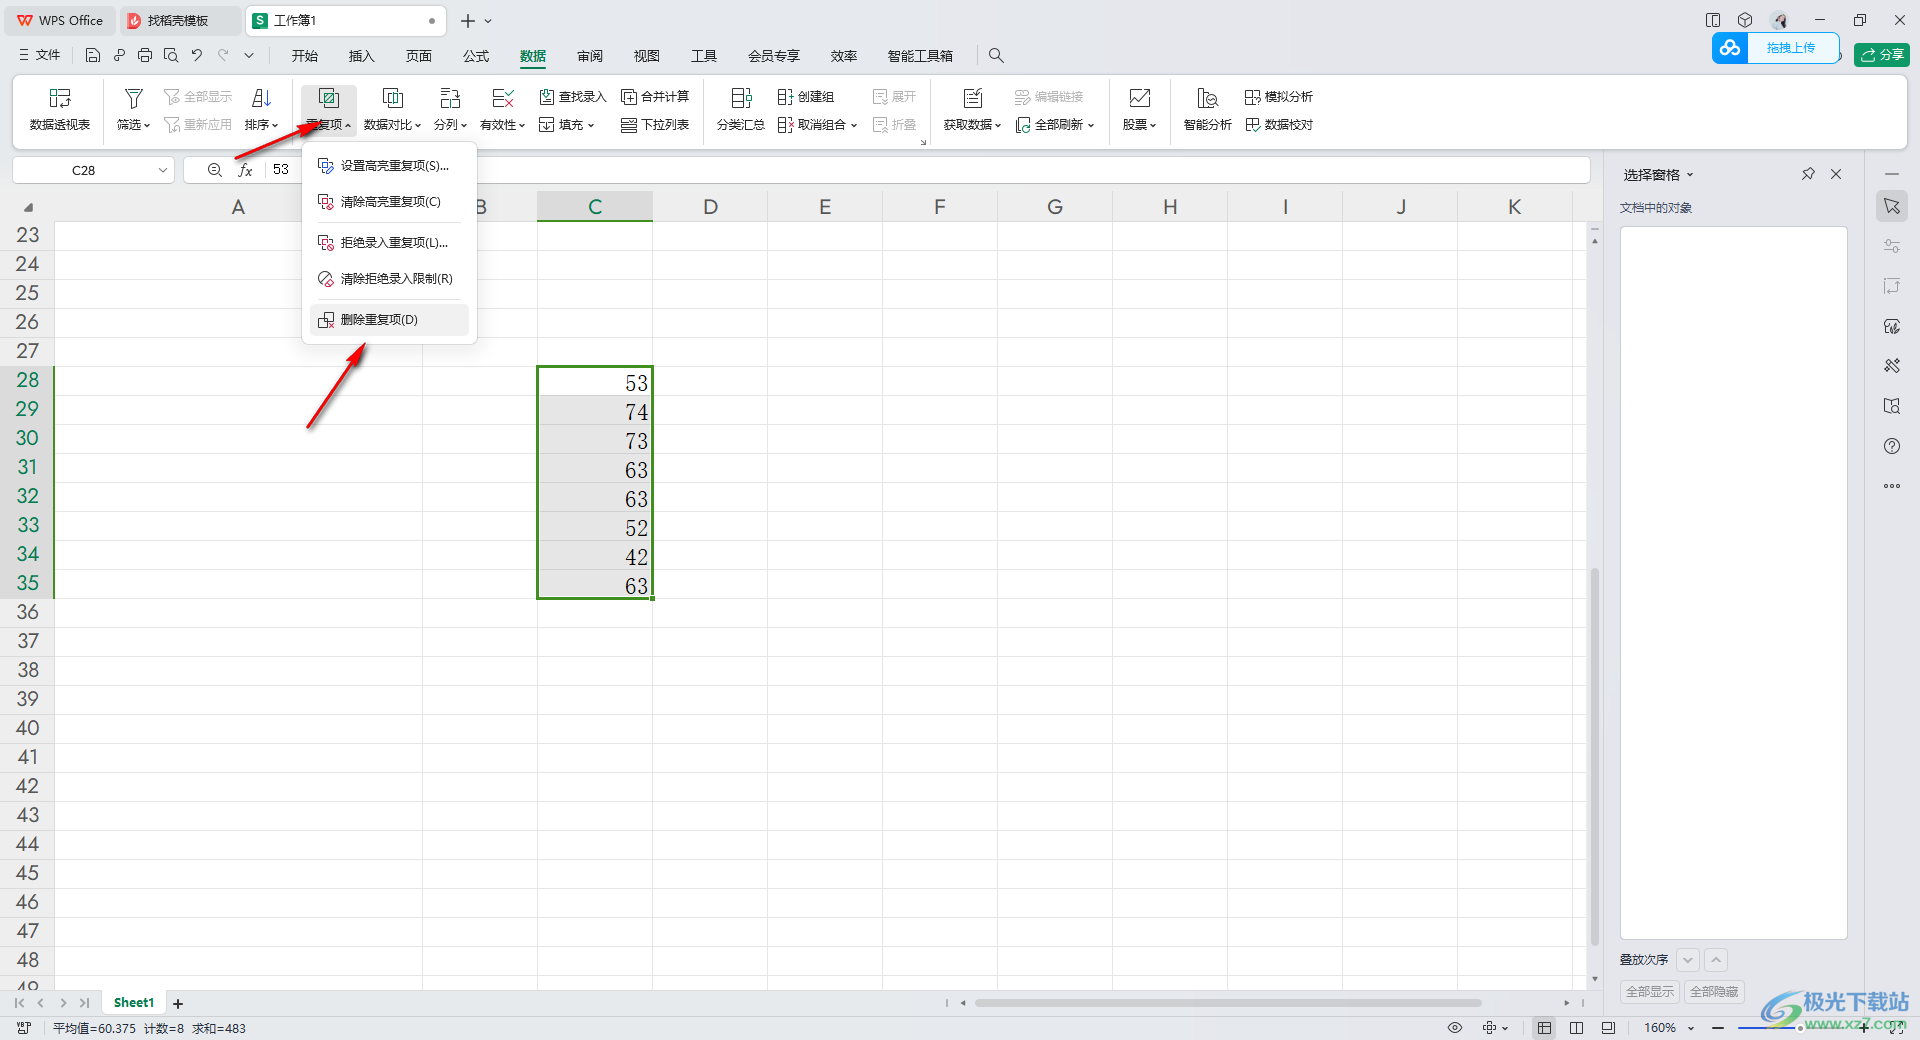Click the zoom magnifier beside formula bar

pyautogui.click(x=214, y=170)
